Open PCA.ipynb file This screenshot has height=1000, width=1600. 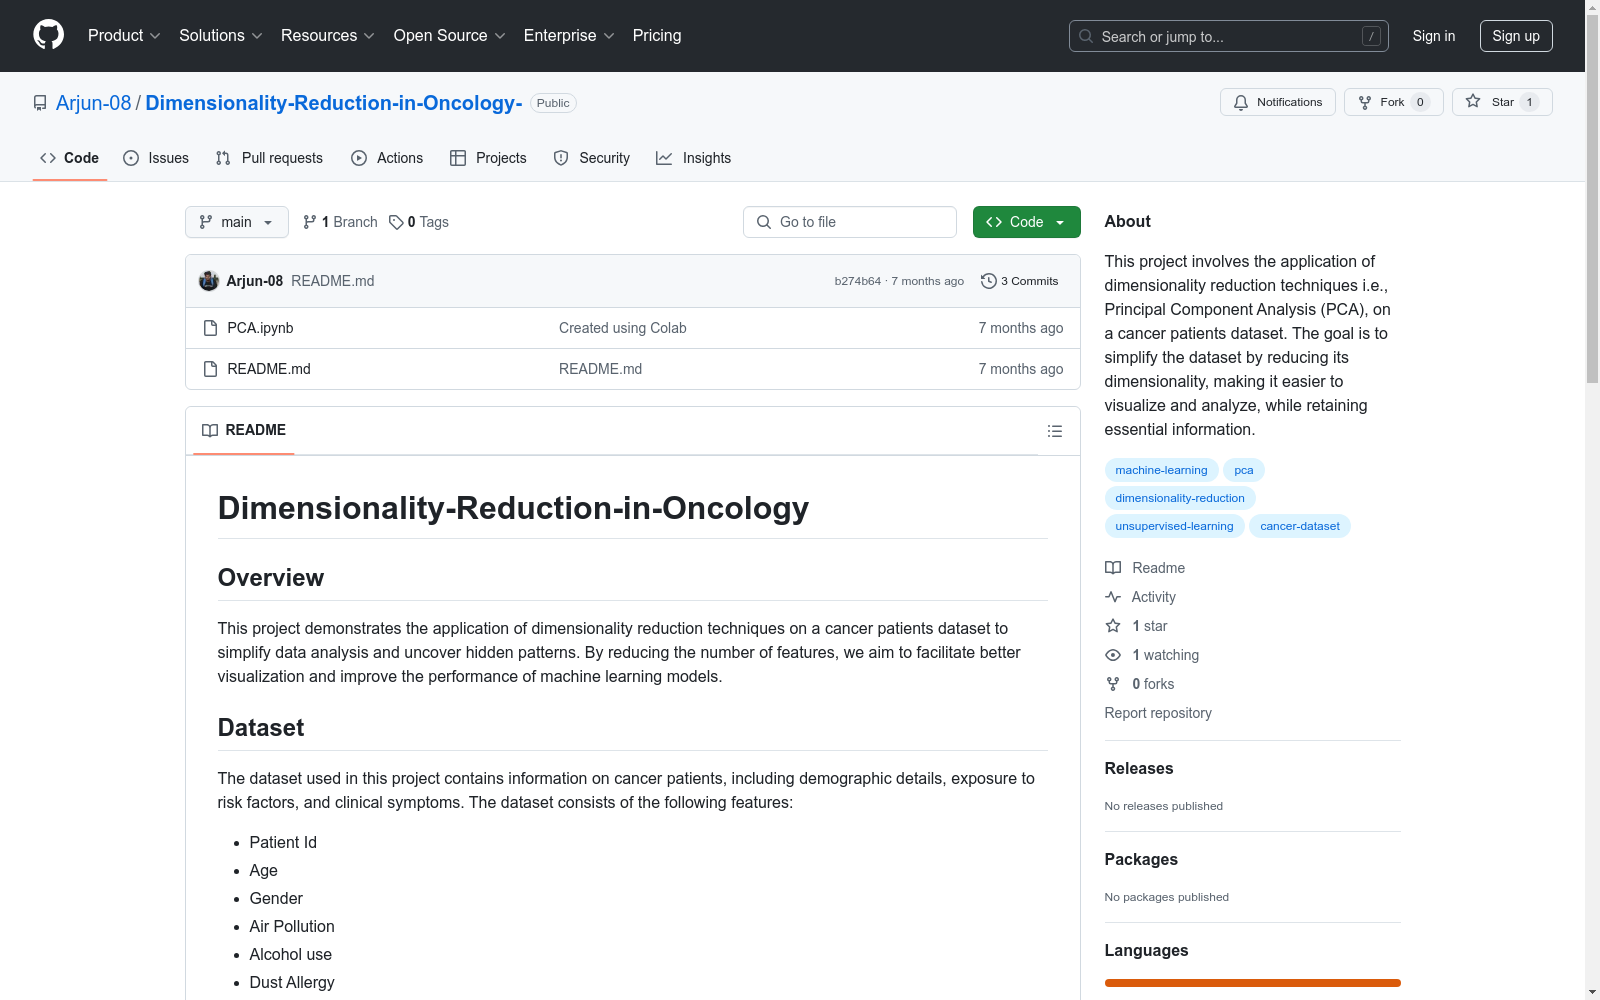click(x=260, y=328)
